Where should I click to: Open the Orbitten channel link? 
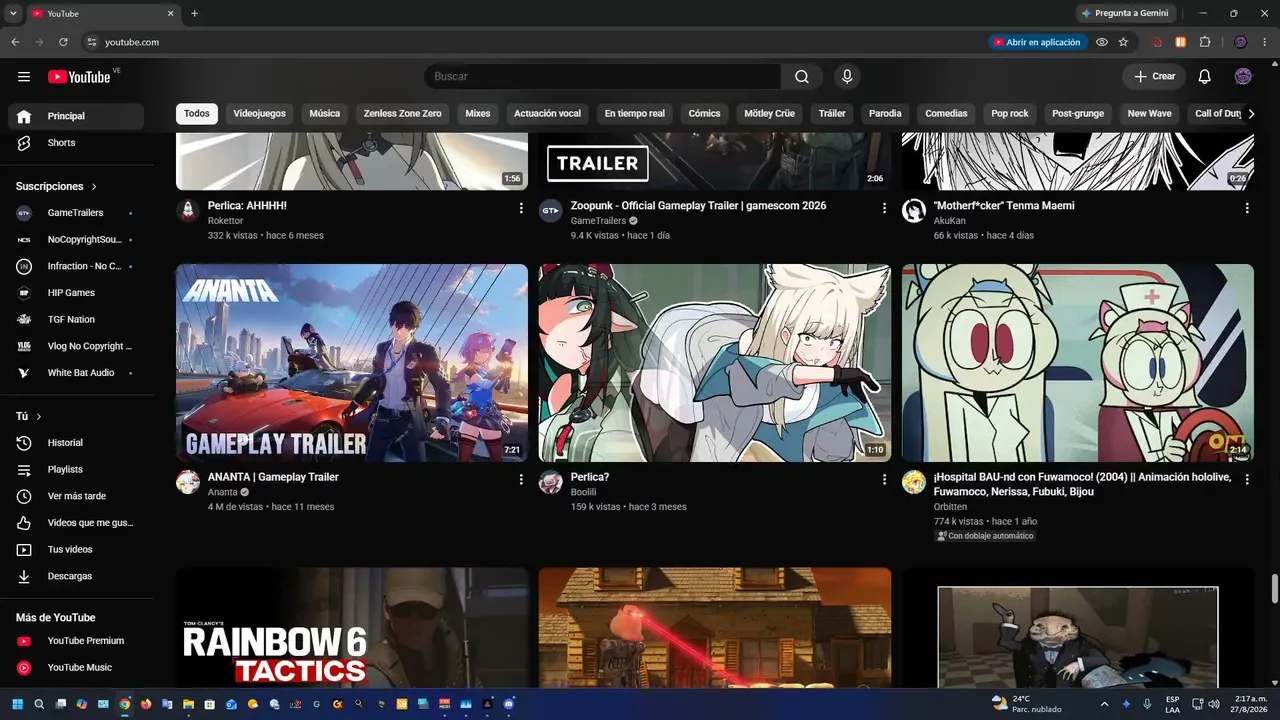point(950,507)
